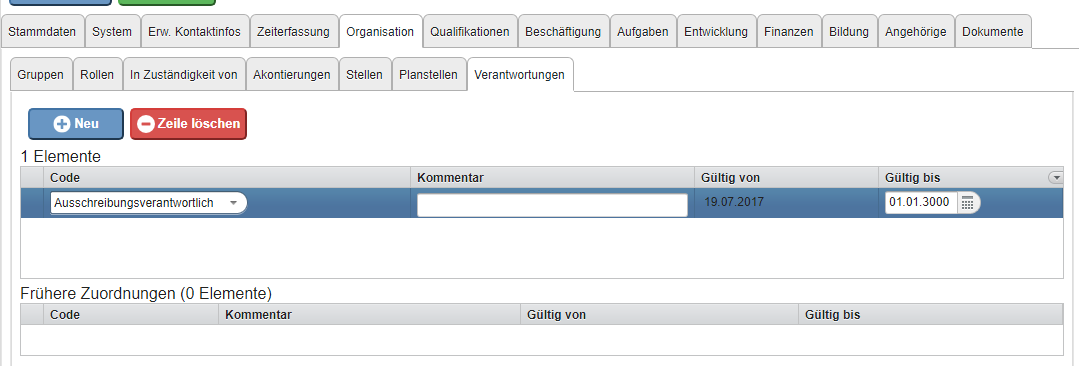This screenshot has height=366, width=1079.
Task: Switch to the Rollen sub-tab
Action: (x=98, y=74)
